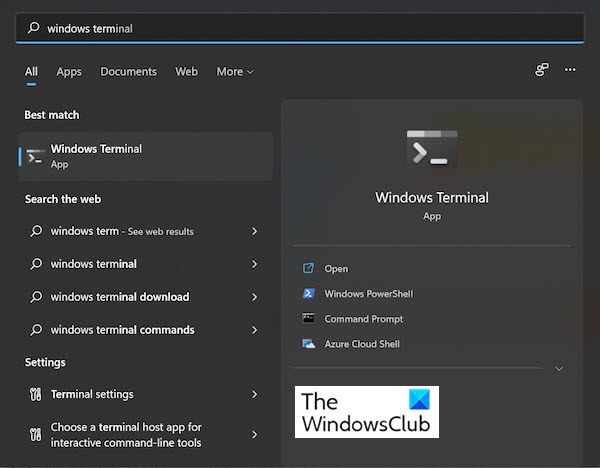The height and width of the screenshot is (468, 600).
Task: Open Windows Terminal via the Open link
Action: coord(336,269)
